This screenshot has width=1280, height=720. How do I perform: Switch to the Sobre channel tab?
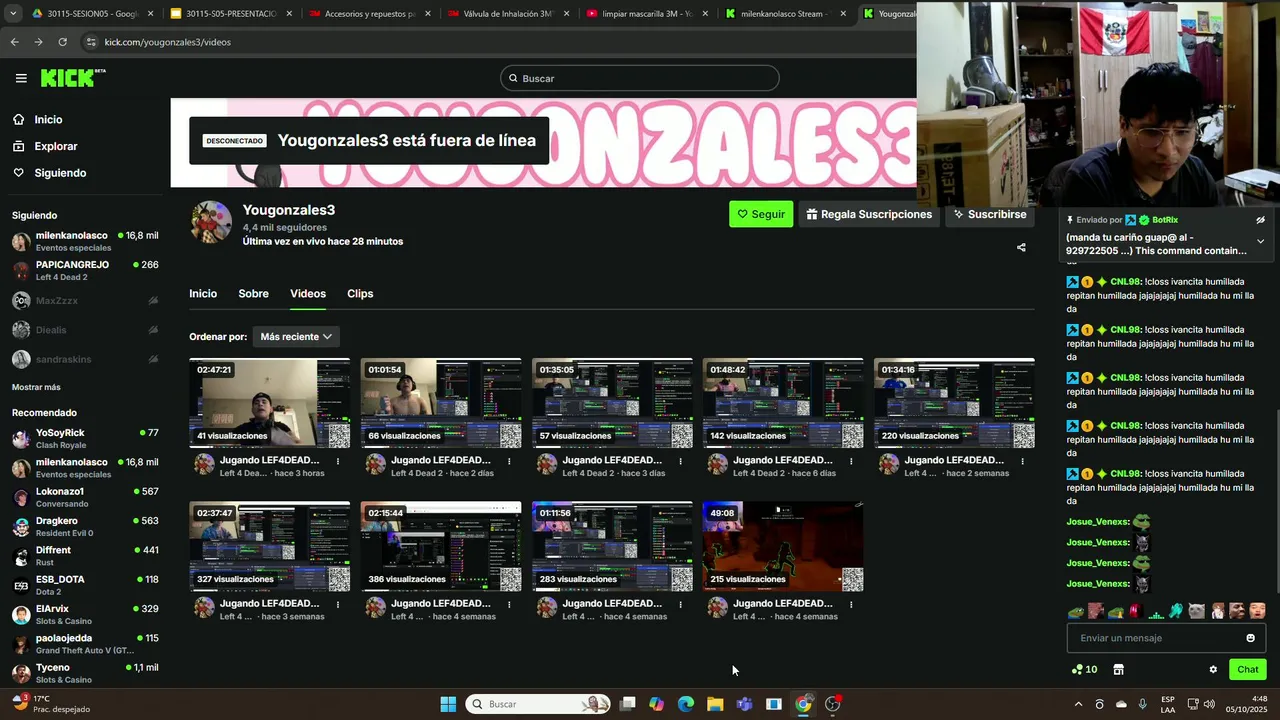click(x=253, y=294)
